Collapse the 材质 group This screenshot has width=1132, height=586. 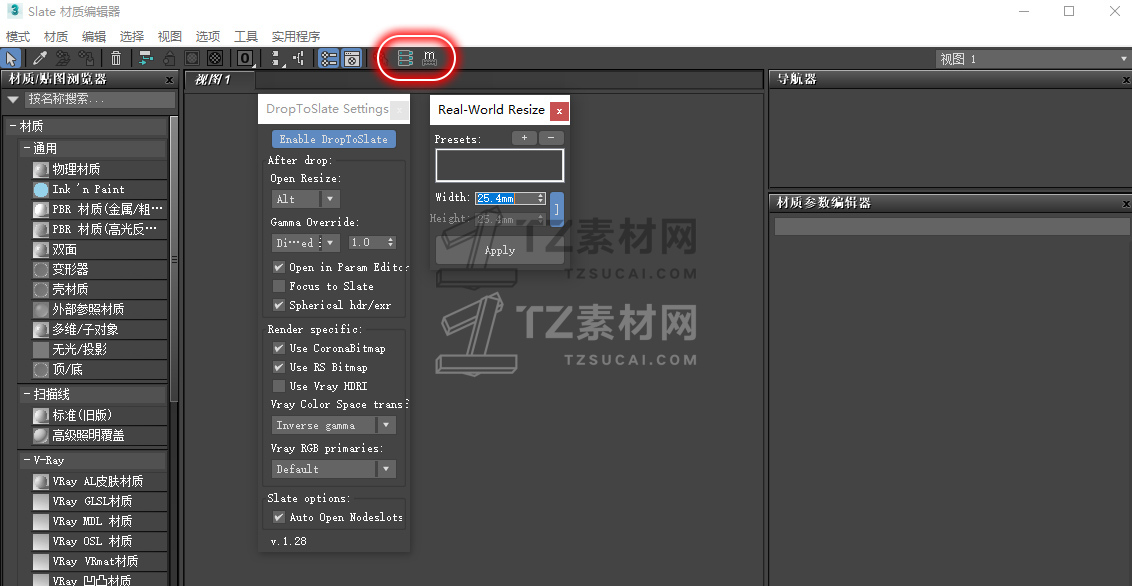pyautogui.click(x=12, y=126)
